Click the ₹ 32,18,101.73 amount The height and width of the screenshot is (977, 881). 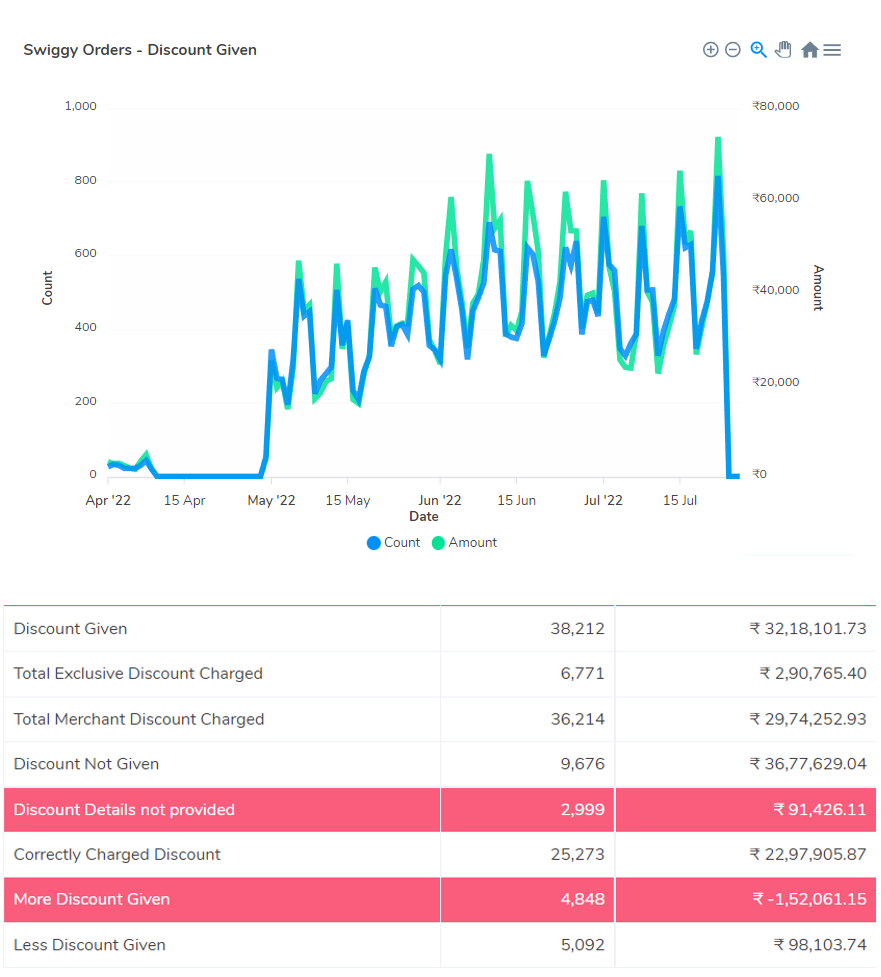click(x=807, y=629)
